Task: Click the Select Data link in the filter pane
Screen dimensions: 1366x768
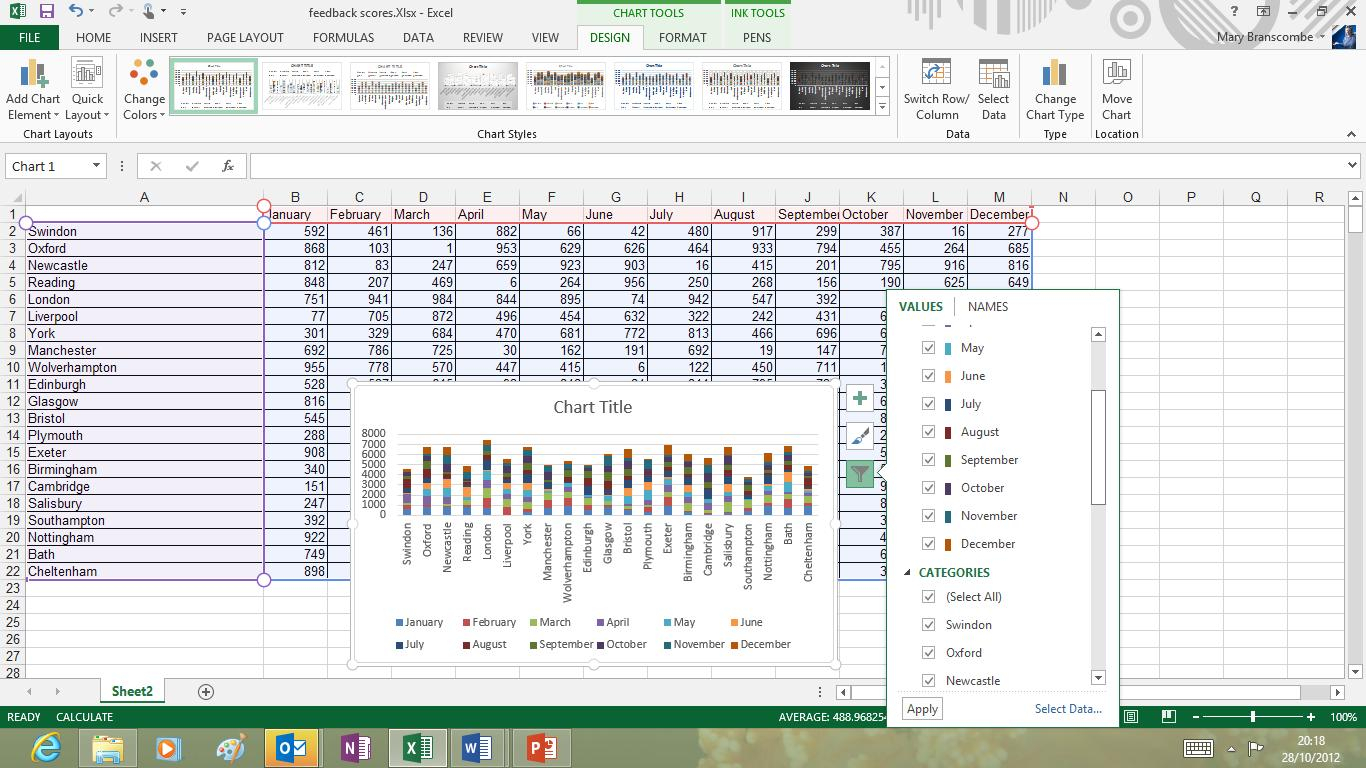Action: 1068,708
